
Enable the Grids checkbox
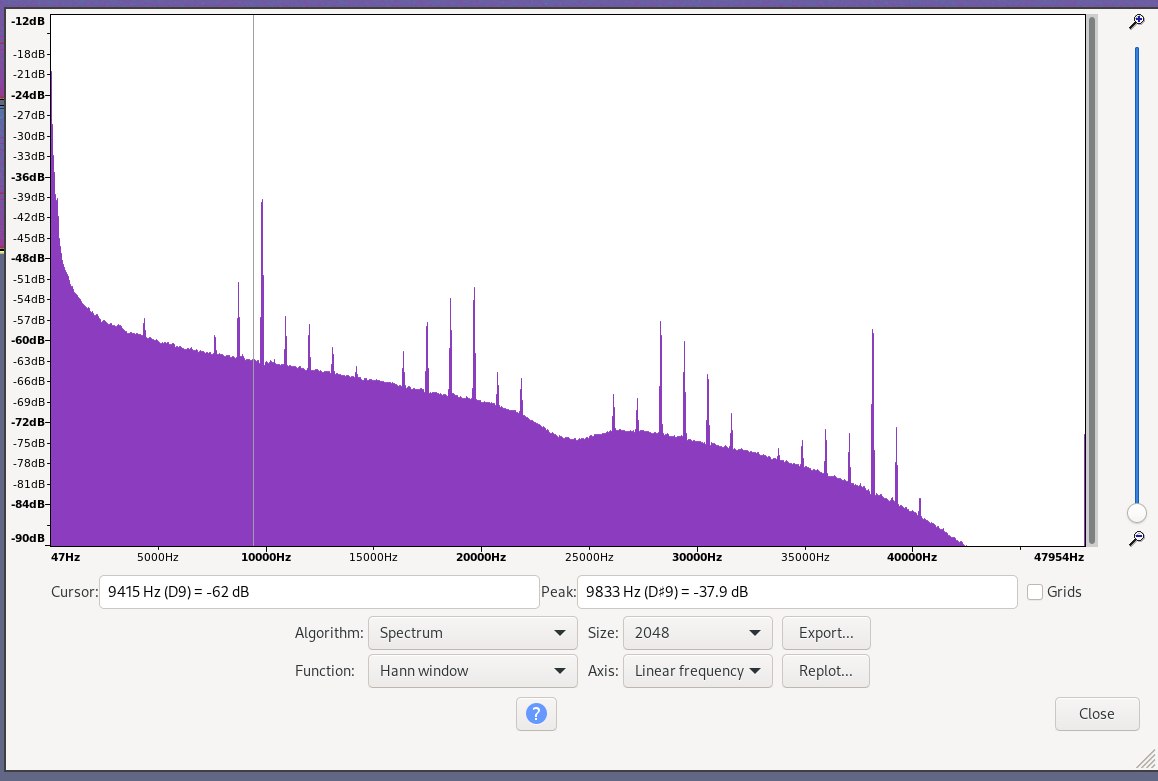pyautogui.click(x=1035, y=592)
